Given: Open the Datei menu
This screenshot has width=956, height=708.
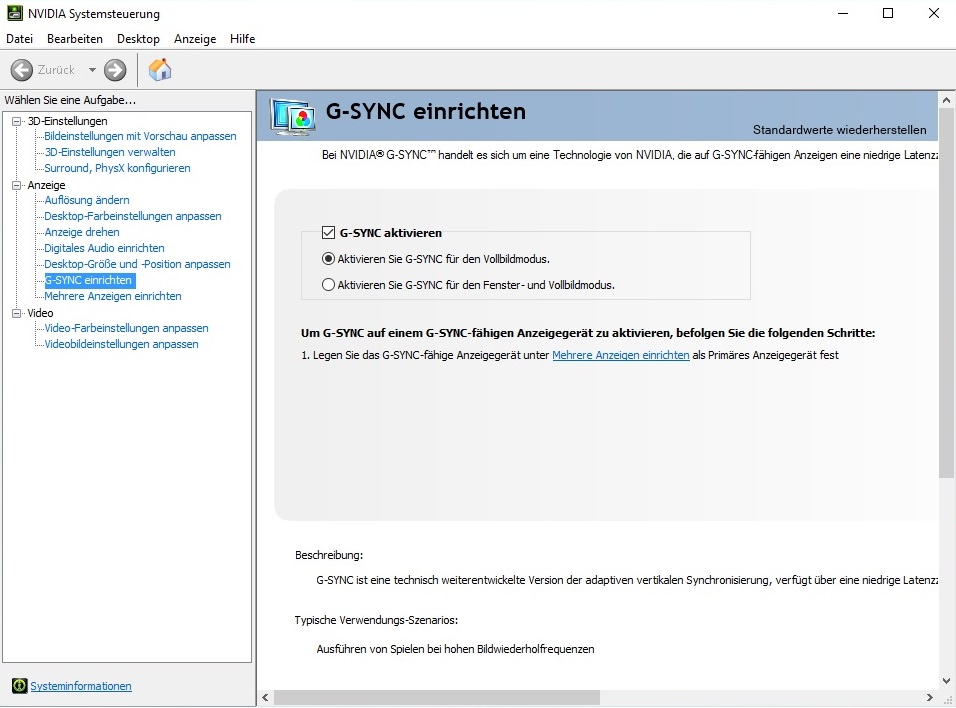Looking at the screenshot, I should (x=20, y=38).
